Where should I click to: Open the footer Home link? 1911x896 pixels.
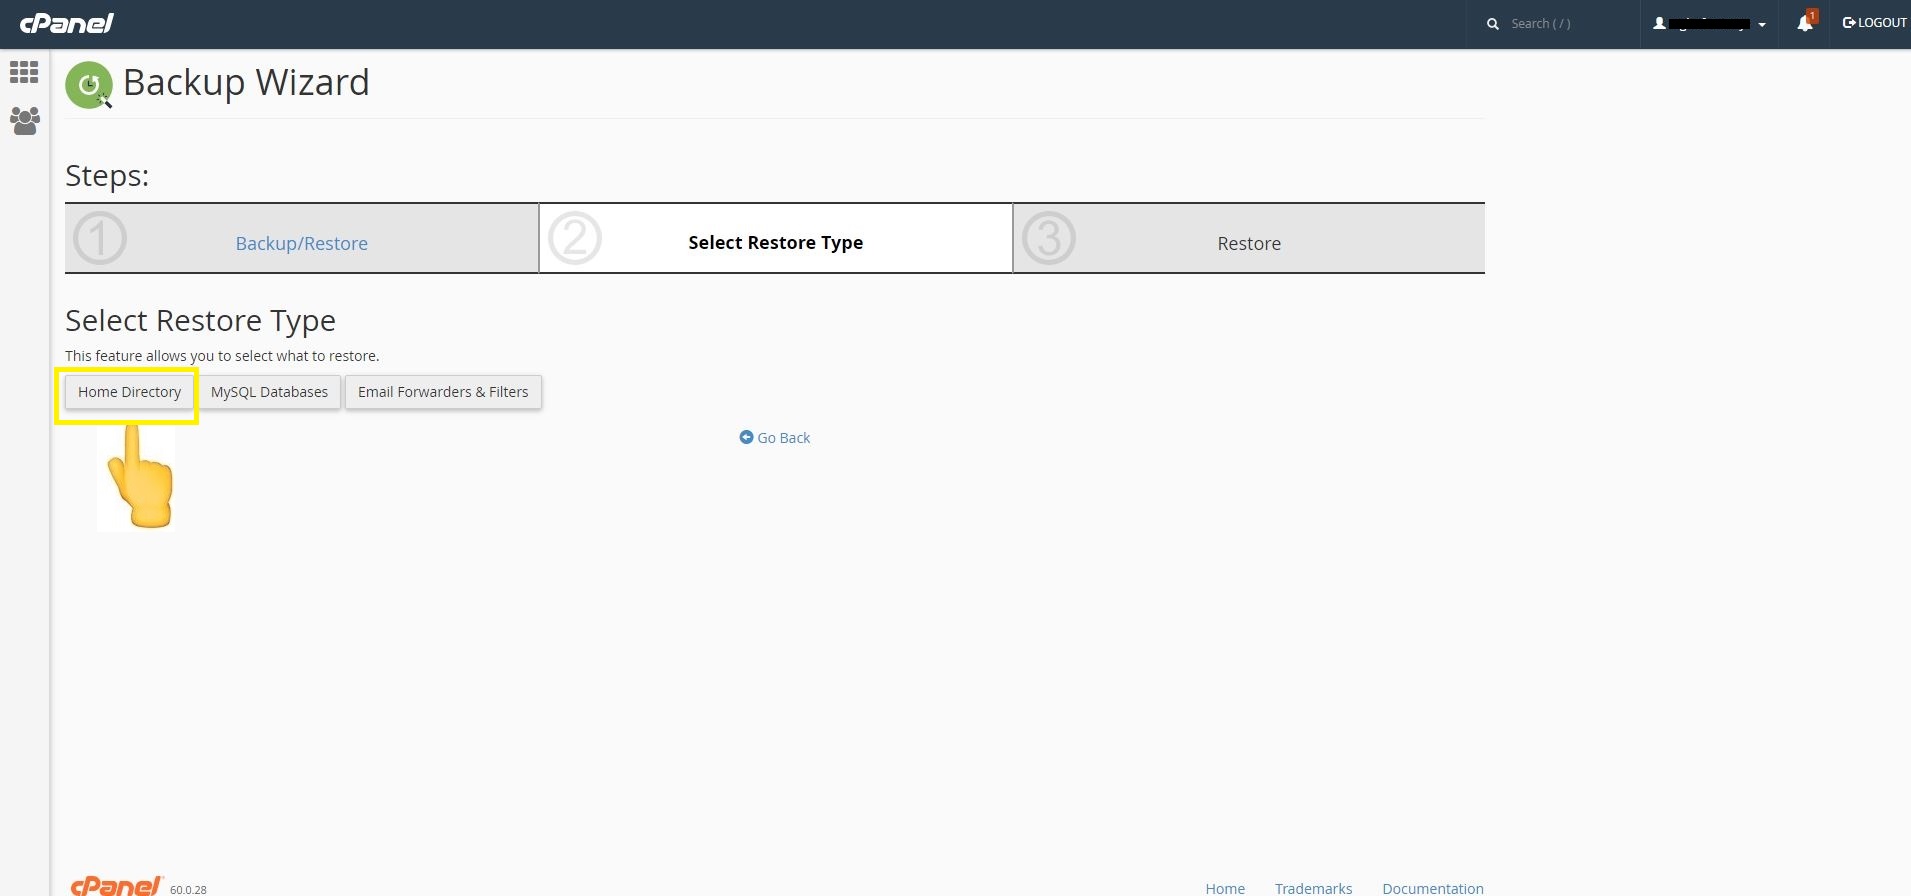coord(1224,888)
